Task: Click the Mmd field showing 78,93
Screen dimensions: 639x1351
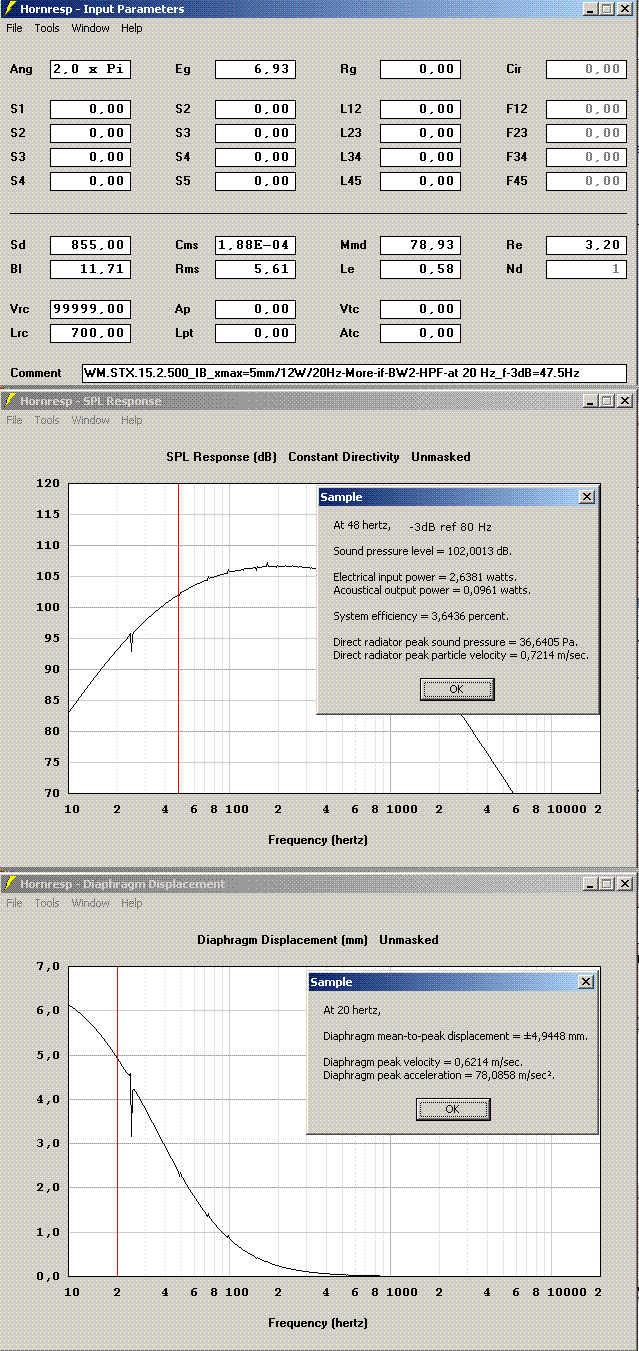Action: [420, 245]
